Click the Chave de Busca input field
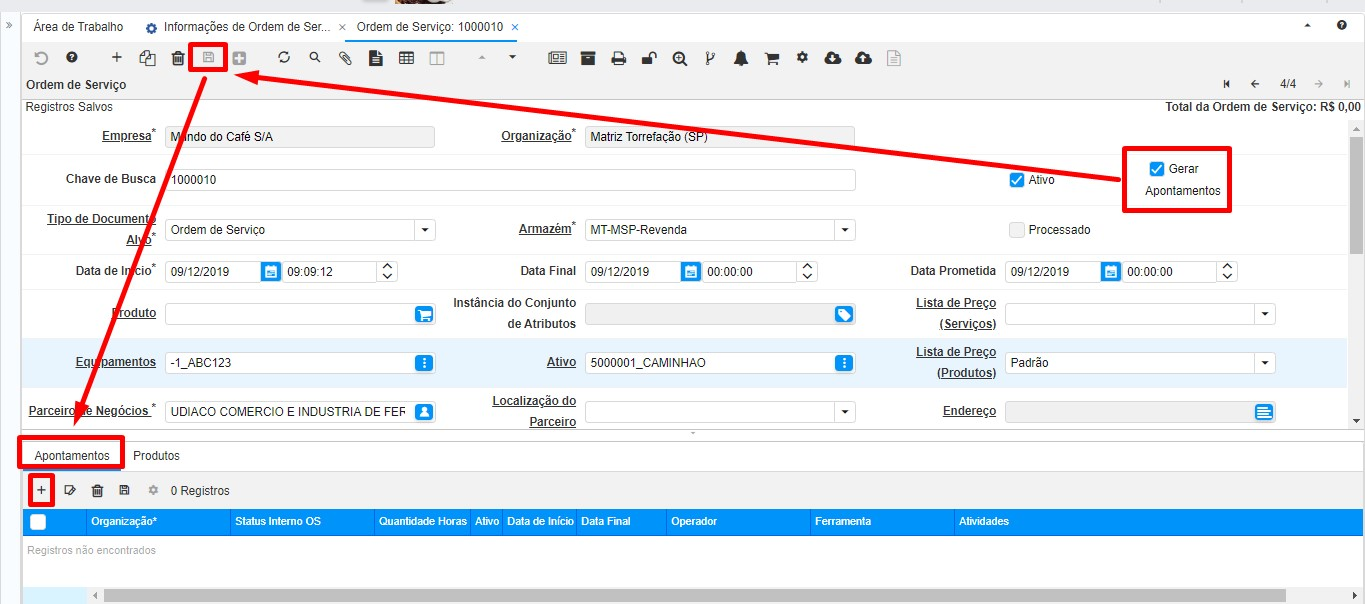This screenshot has height=604, width=1365. click(510, 180)
